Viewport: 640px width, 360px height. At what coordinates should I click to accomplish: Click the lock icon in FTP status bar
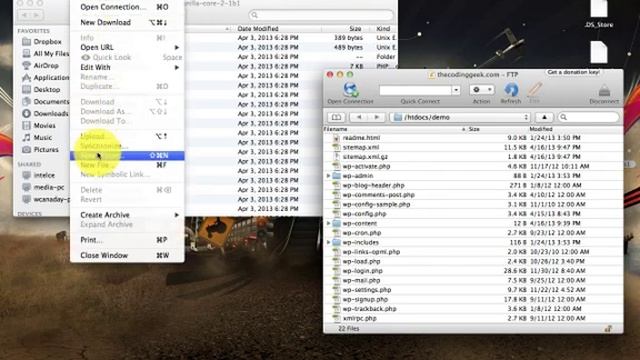(x=609, y=329)
